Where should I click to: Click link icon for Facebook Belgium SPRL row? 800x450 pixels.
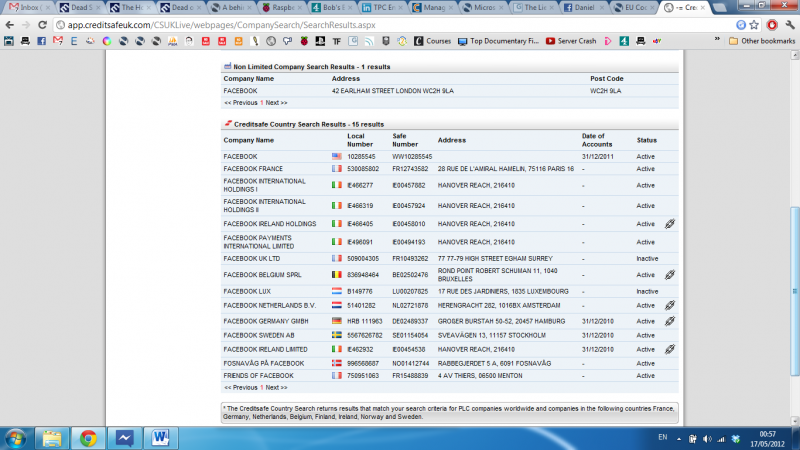point(670,274)
